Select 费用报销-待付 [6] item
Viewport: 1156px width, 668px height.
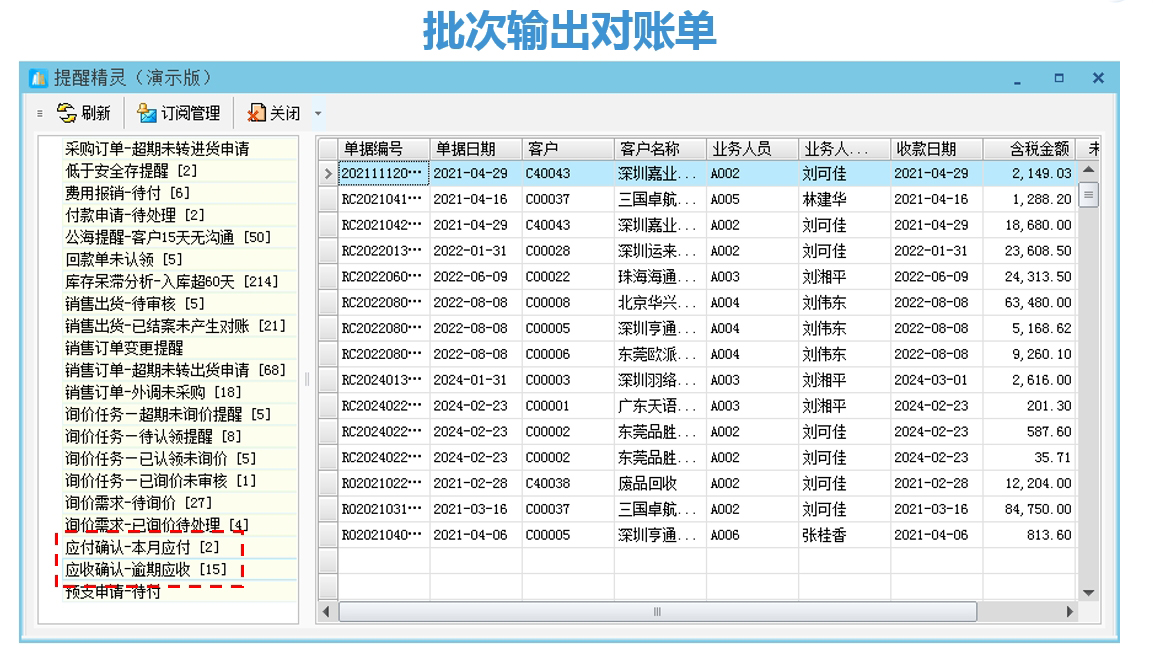(x=127, y=193)
